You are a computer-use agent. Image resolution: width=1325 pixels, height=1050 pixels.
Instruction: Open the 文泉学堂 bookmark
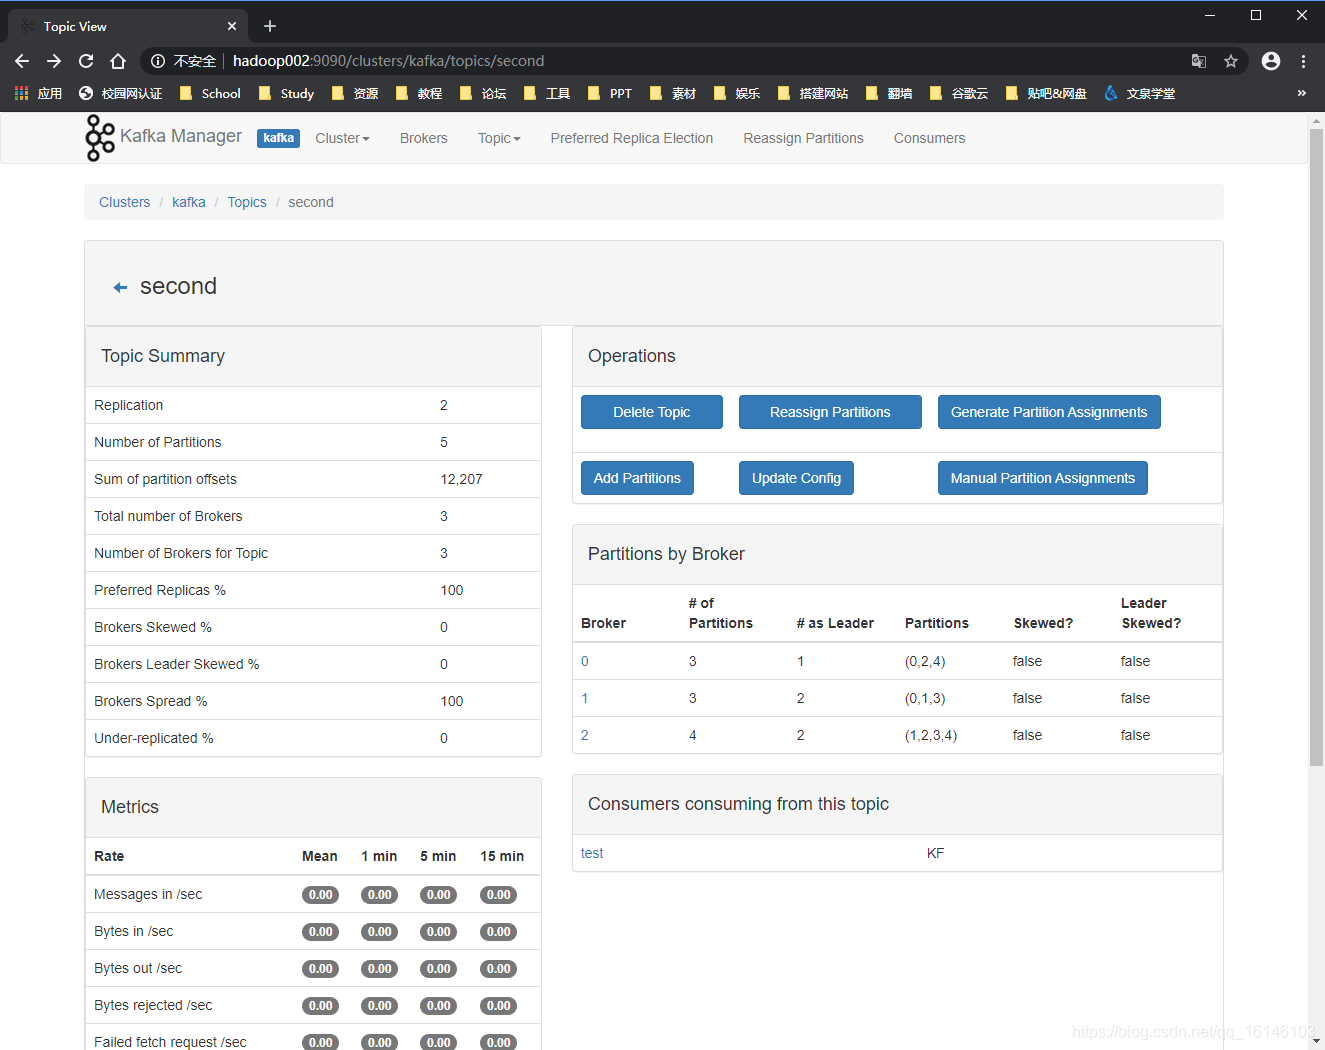1140,93
